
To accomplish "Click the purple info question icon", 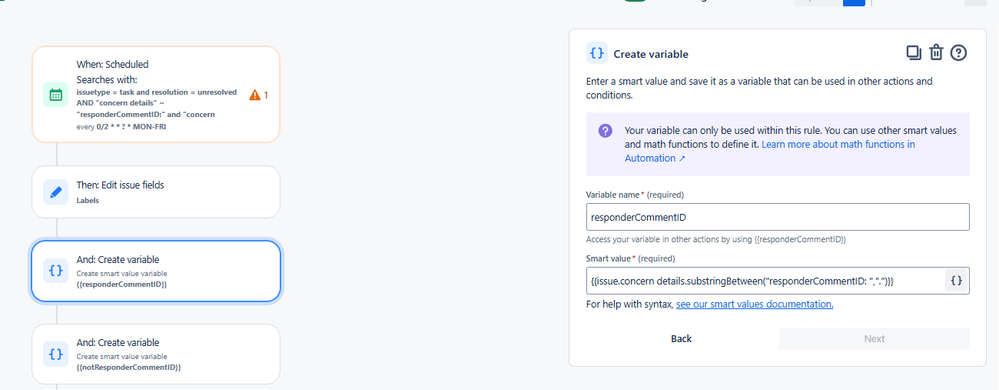I will pos(605,131).
